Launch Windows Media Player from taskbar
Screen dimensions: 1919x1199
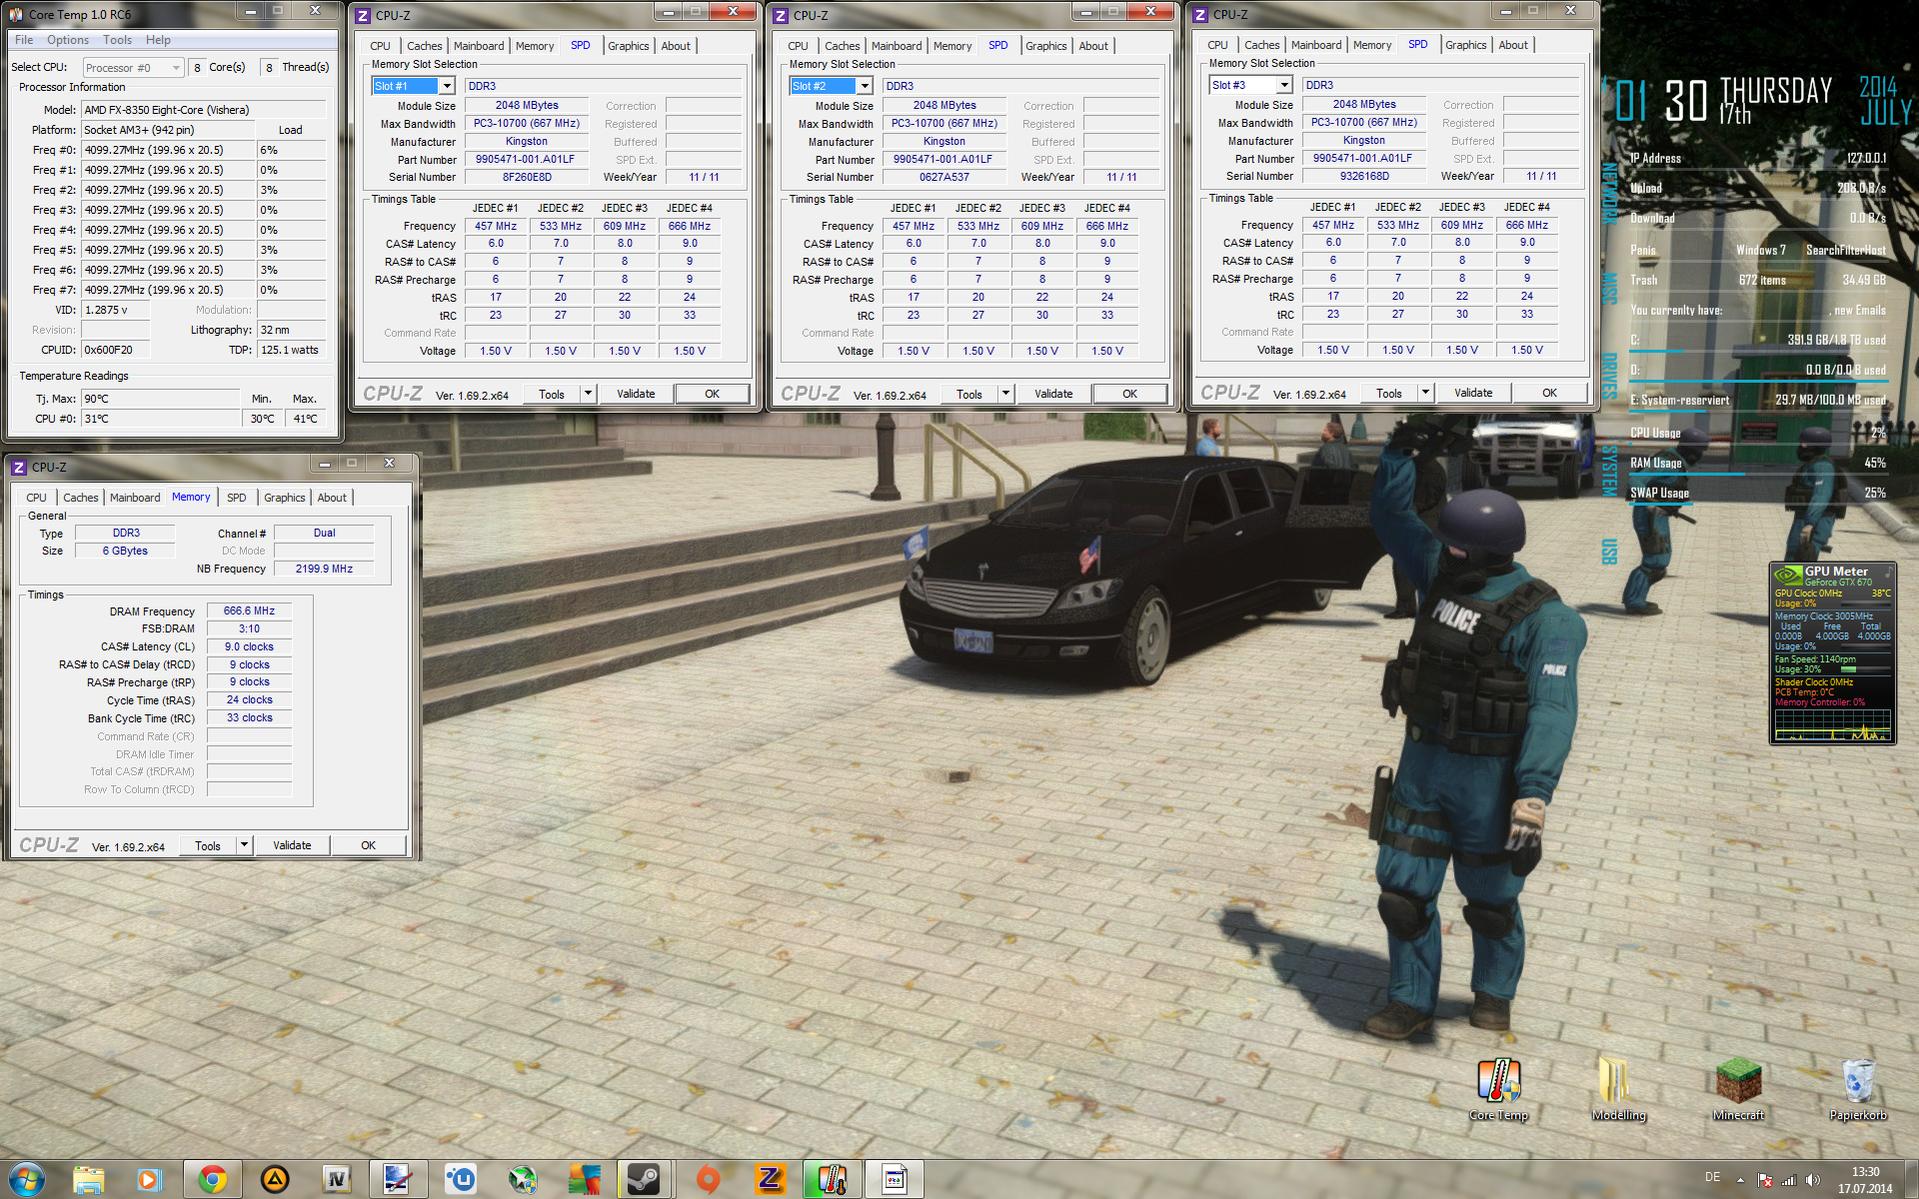point(150,1180)
